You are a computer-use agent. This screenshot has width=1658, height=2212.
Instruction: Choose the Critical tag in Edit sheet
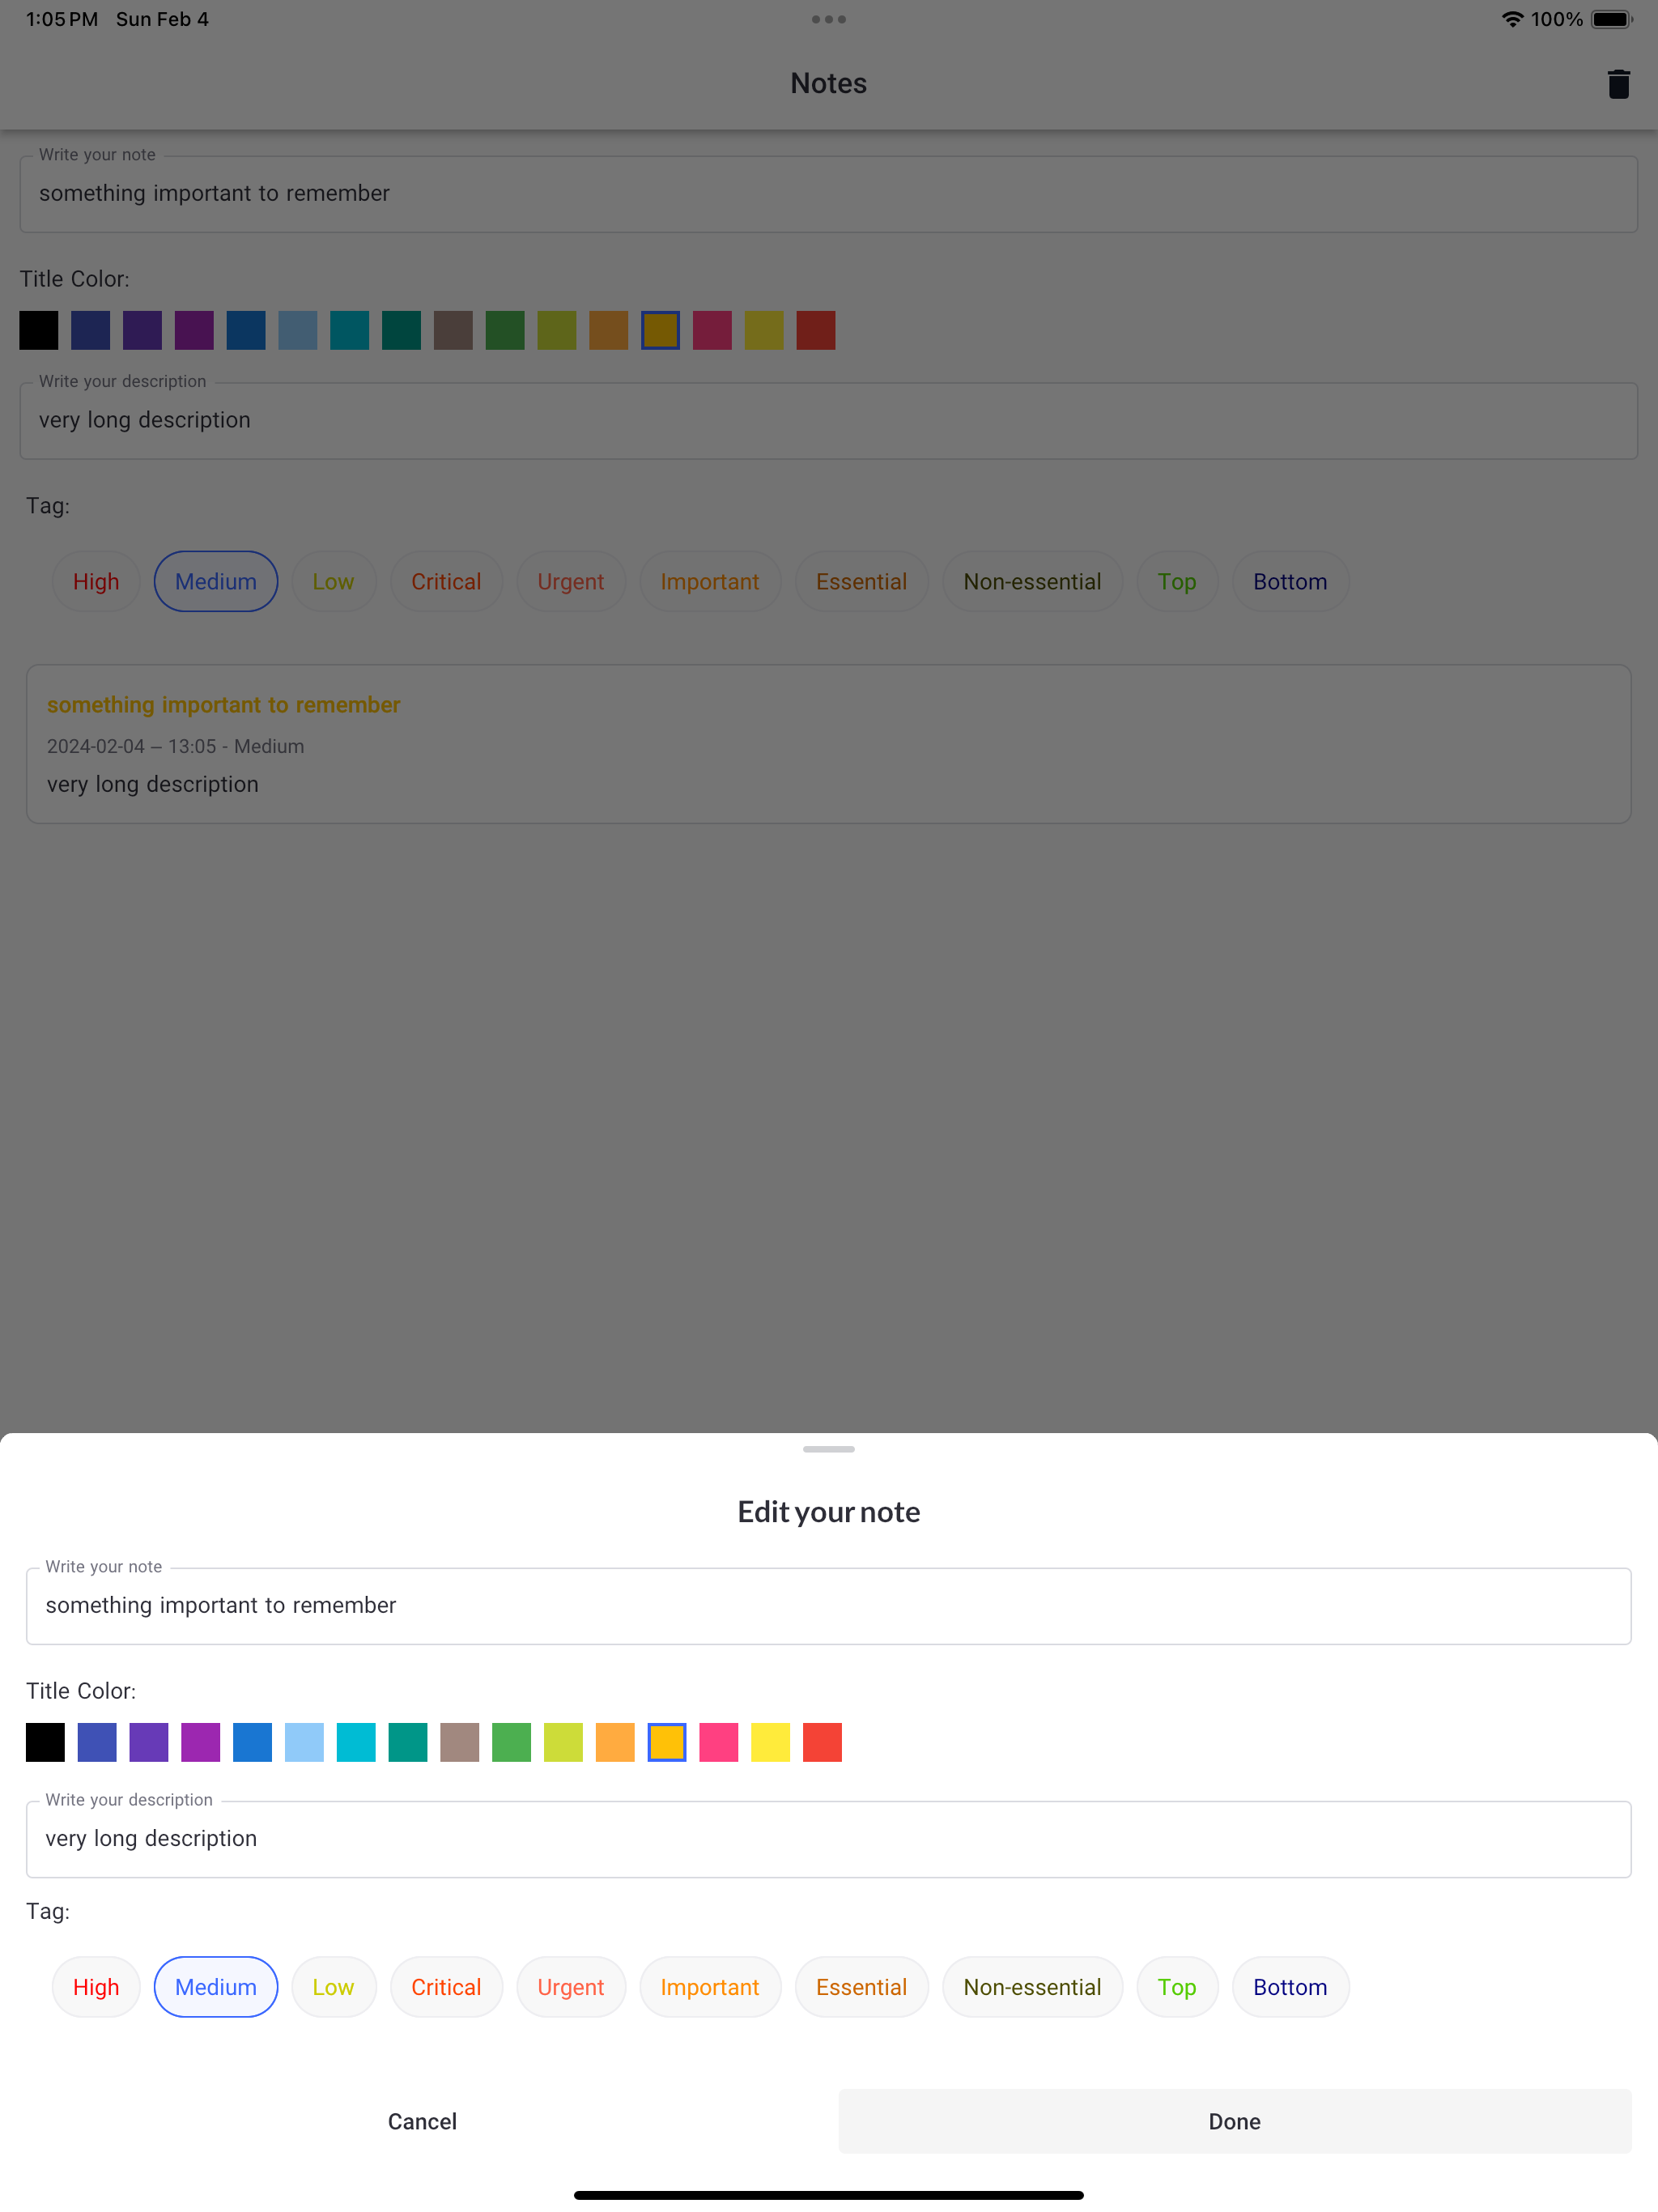click(446, 1987)
